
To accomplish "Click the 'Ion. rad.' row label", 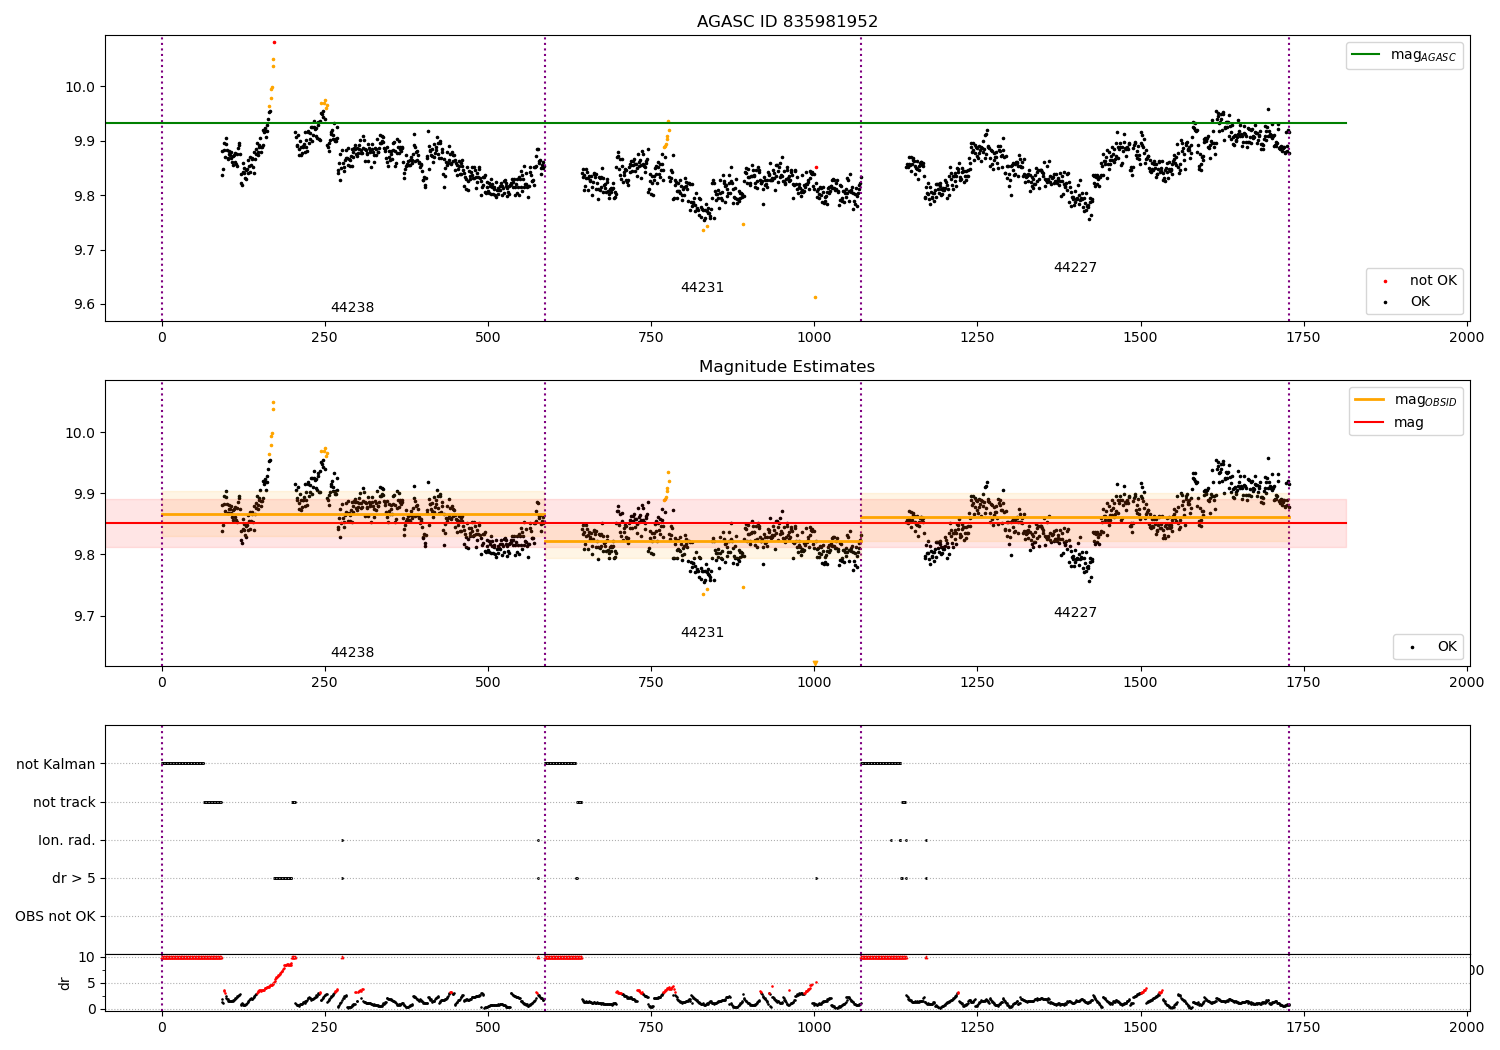I will tap(67, 840).
